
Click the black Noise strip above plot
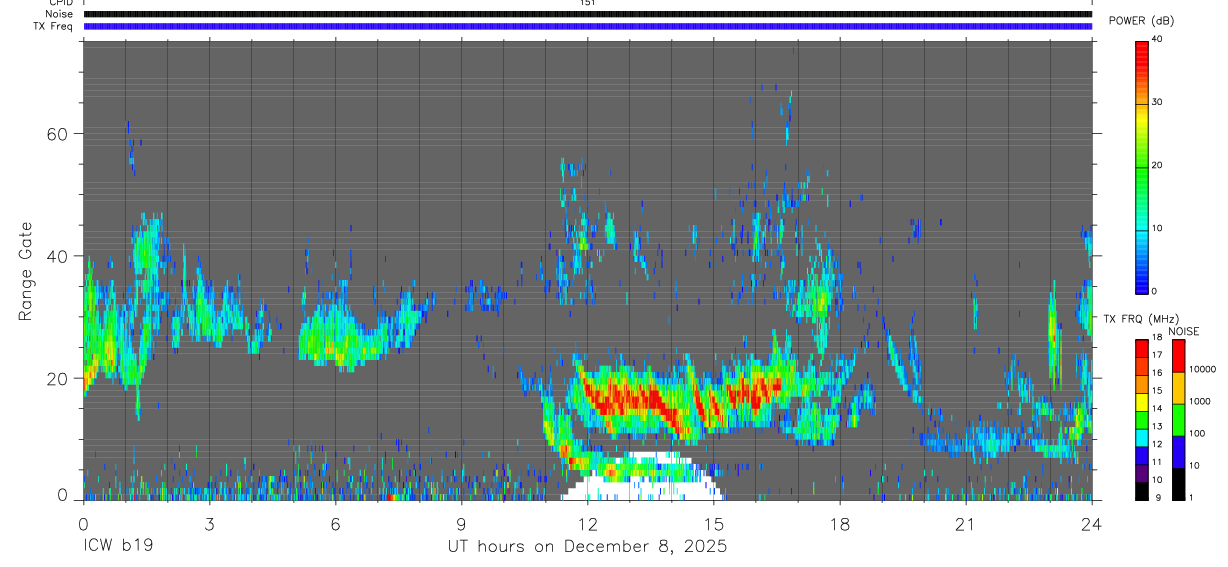587,14
